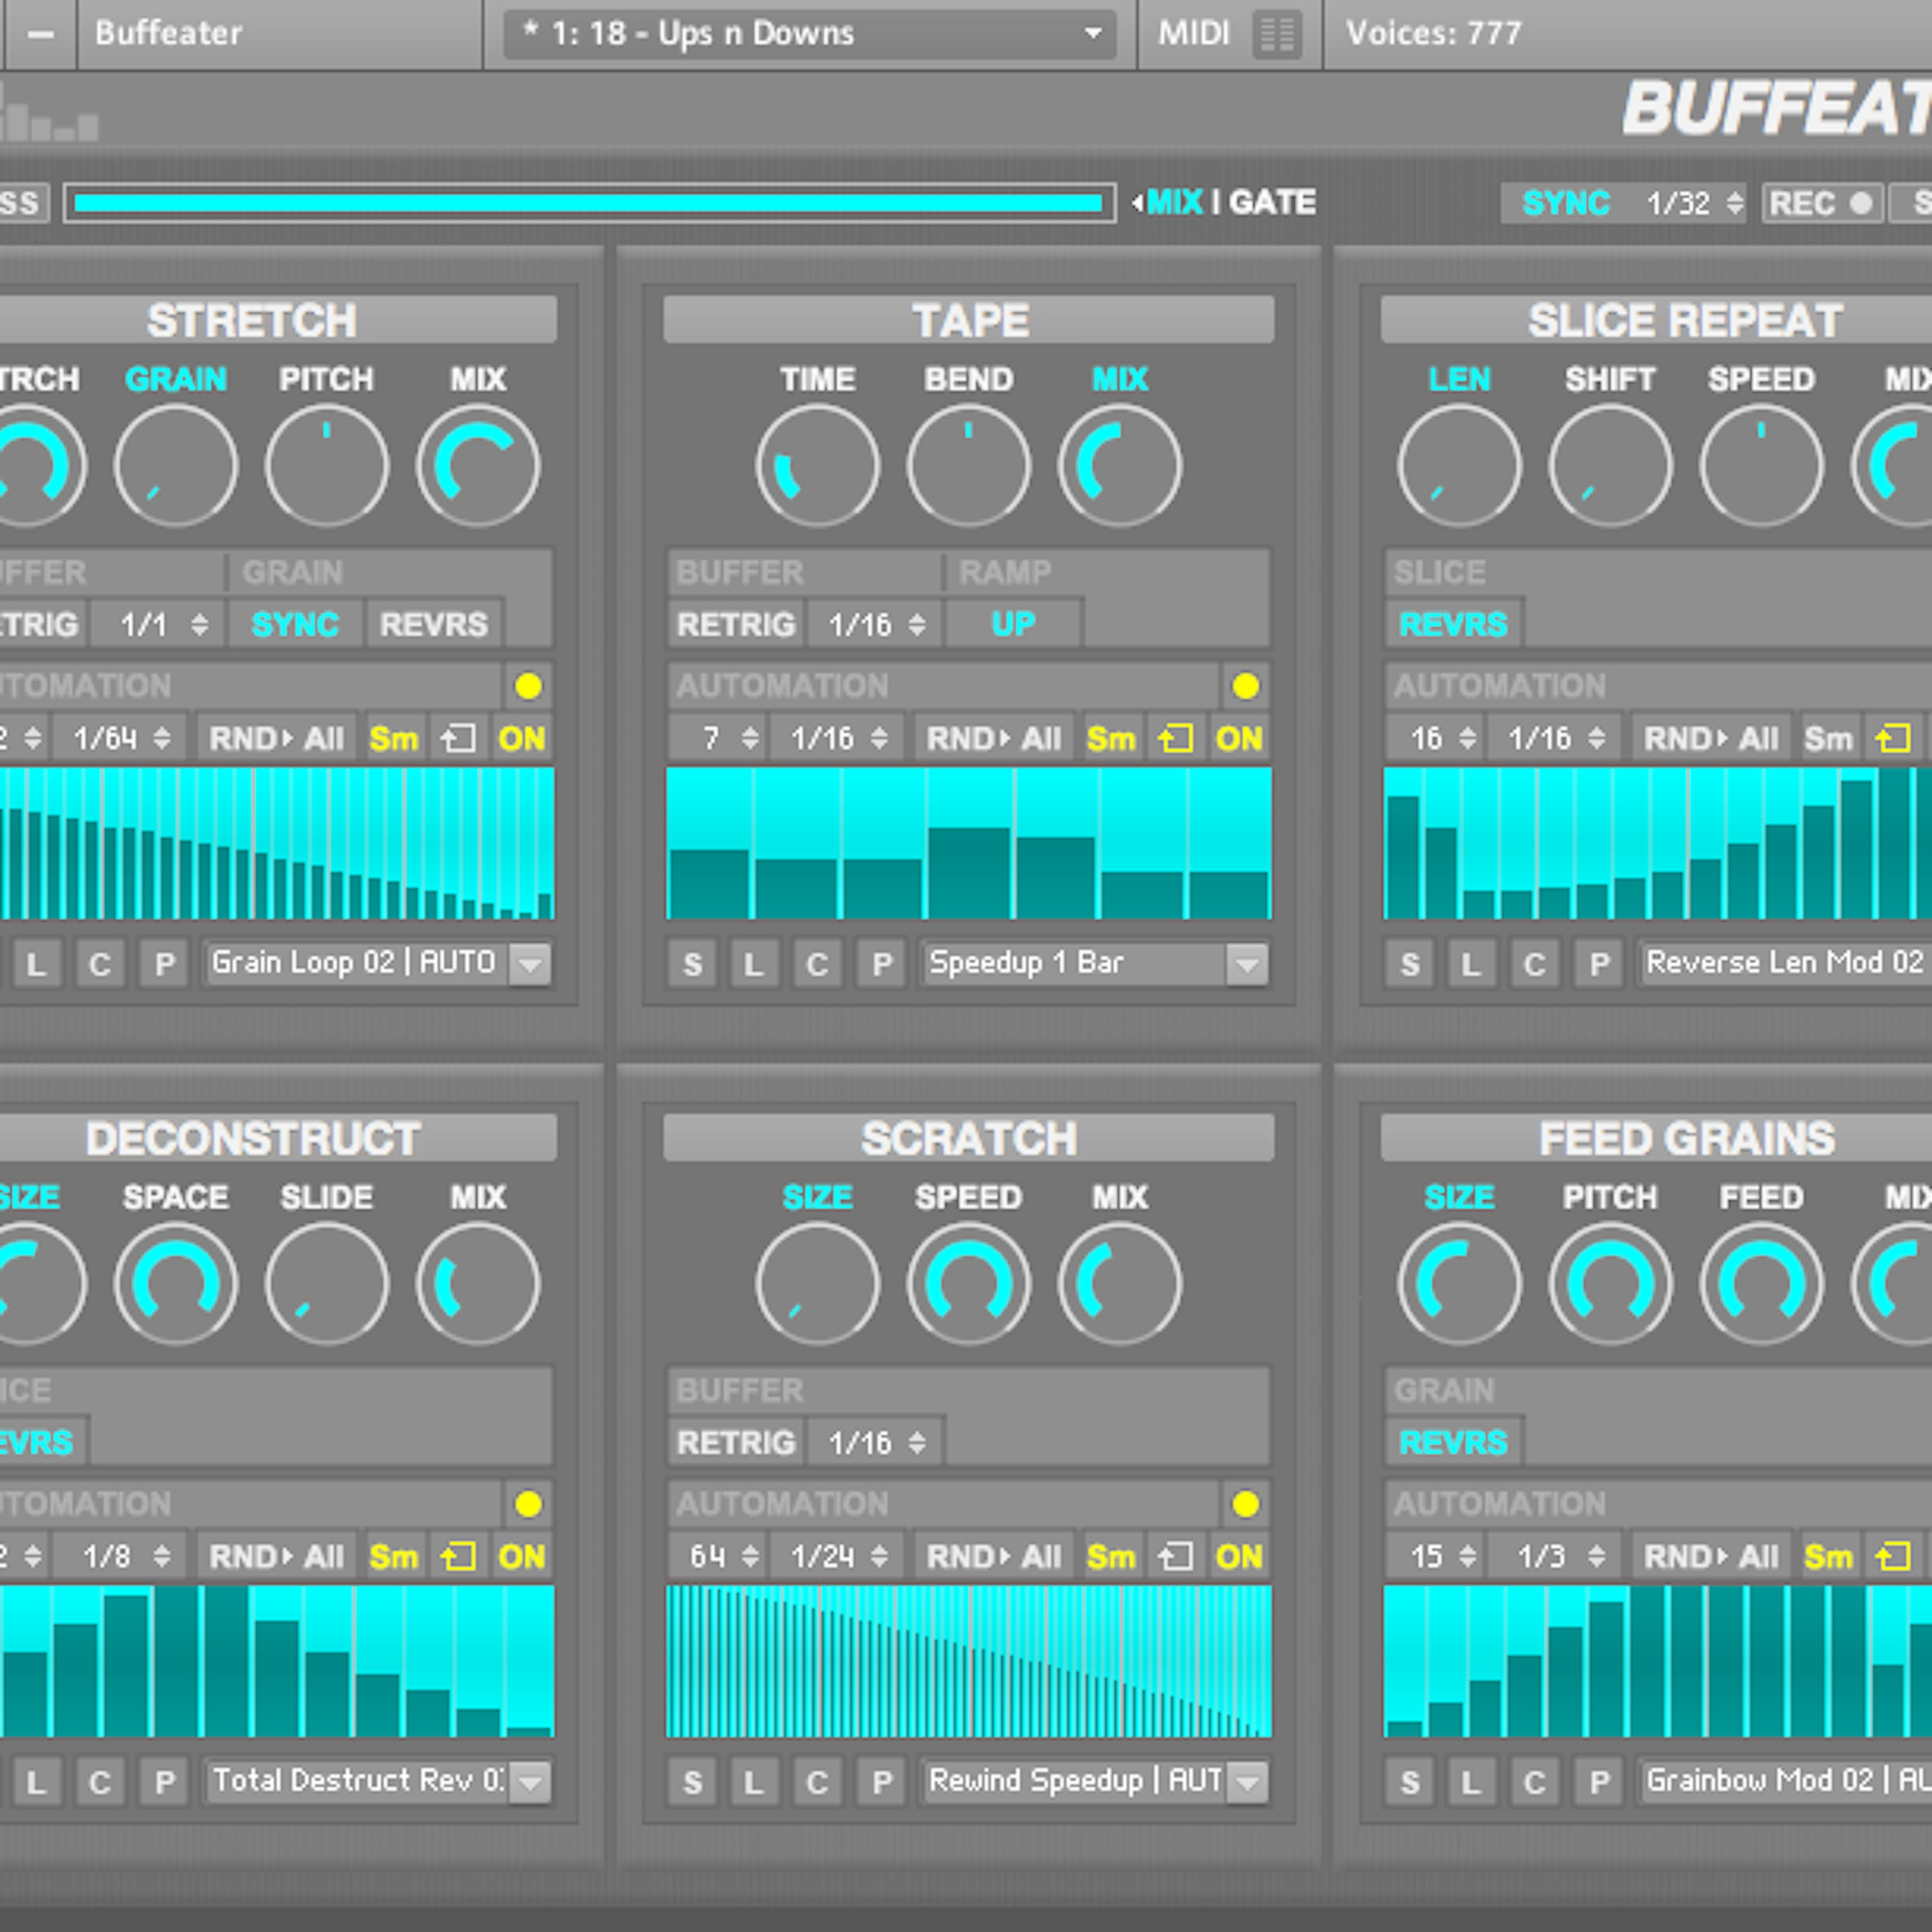1932x1932 pixels.
Task: Select the SPEED parameter label in Scratch
Action: click(969, 1197)
